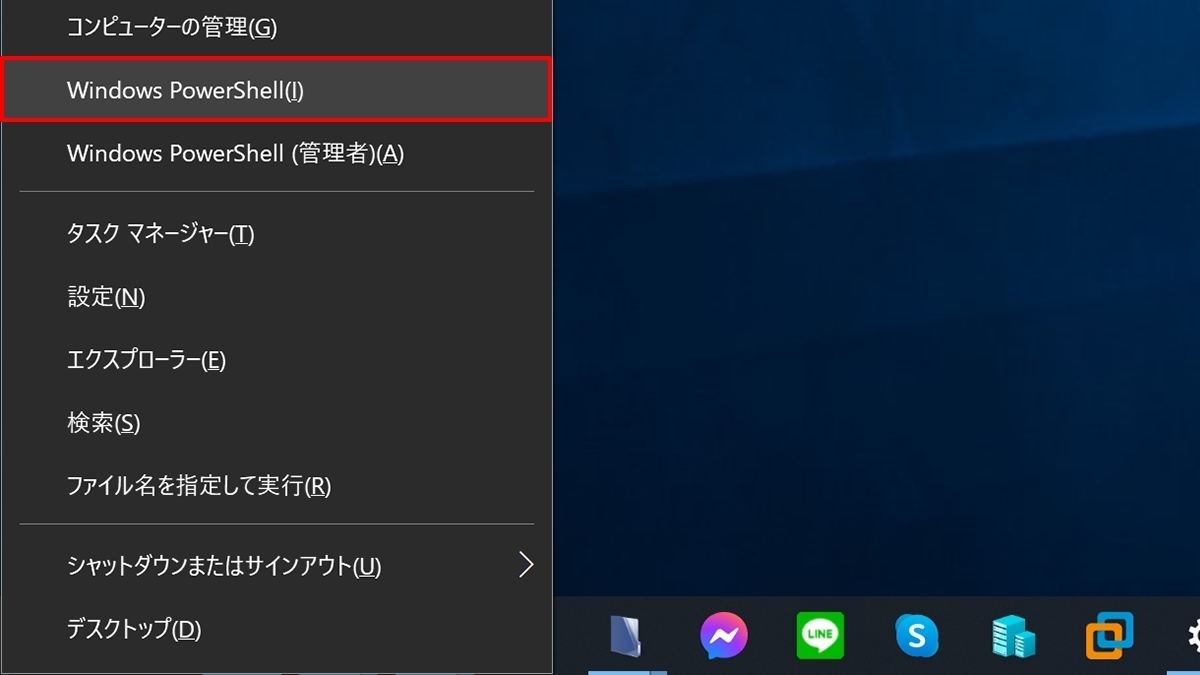
Task: Open VMware overlapping squares taskbar icon
Action: tap(1110, 636)
